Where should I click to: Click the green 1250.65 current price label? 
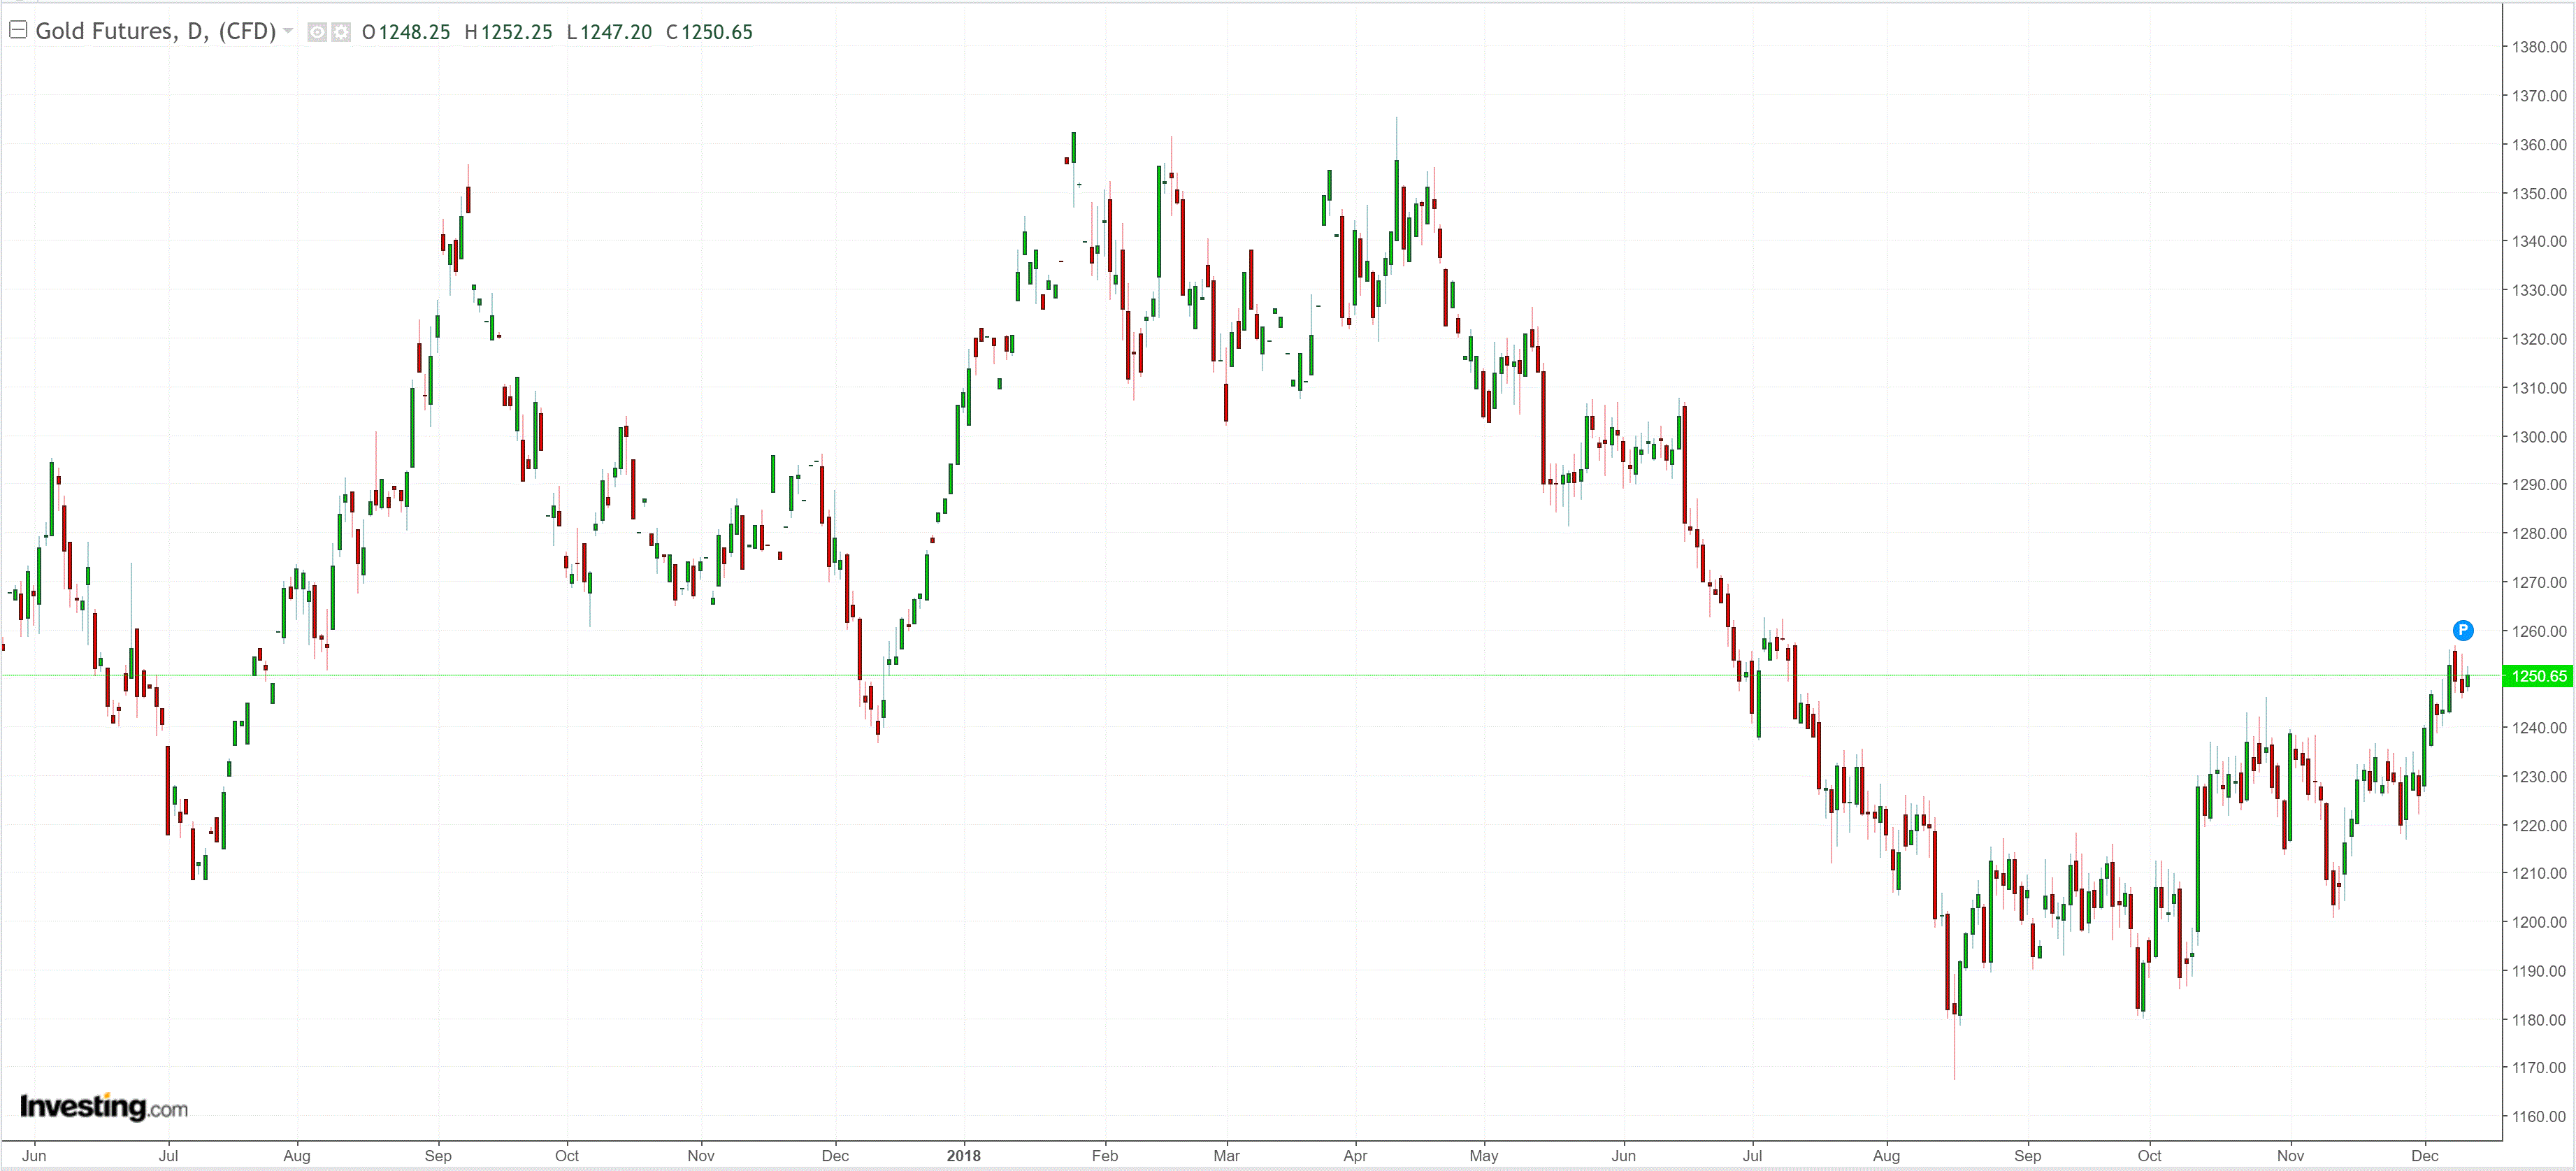coord(2537,676)
